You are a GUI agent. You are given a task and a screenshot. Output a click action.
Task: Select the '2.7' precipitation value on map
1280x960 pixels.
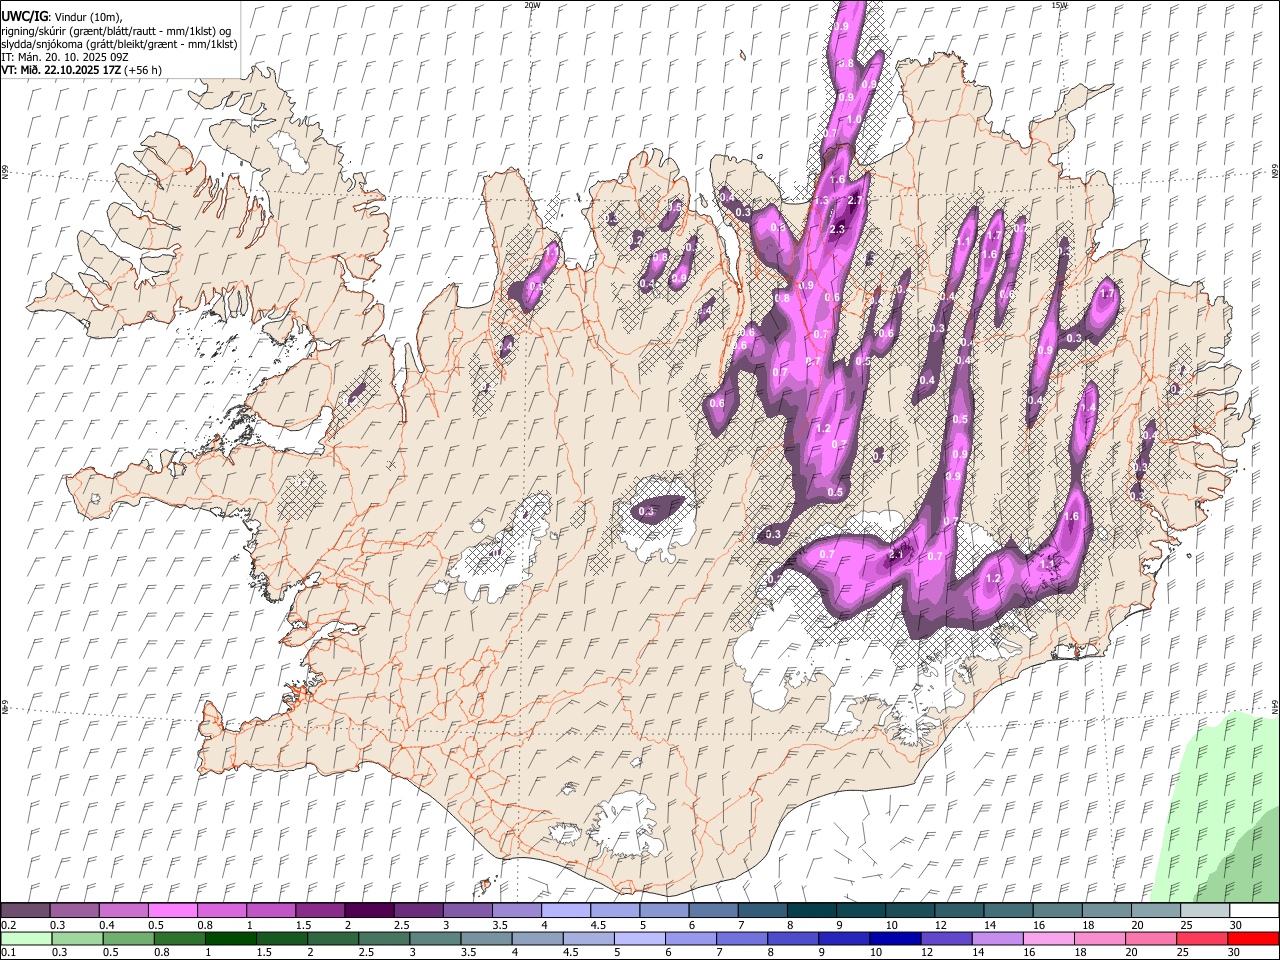click(x=854, y=201)
